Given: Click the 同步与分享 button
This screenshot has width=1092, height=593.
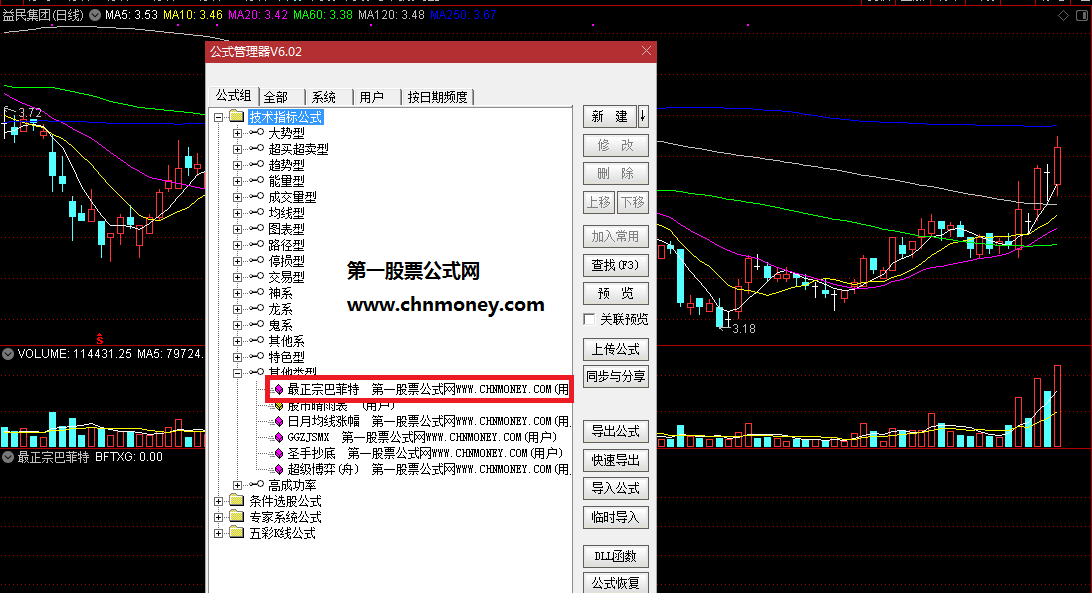Looking at the screenshot, I should pos(616,376).
